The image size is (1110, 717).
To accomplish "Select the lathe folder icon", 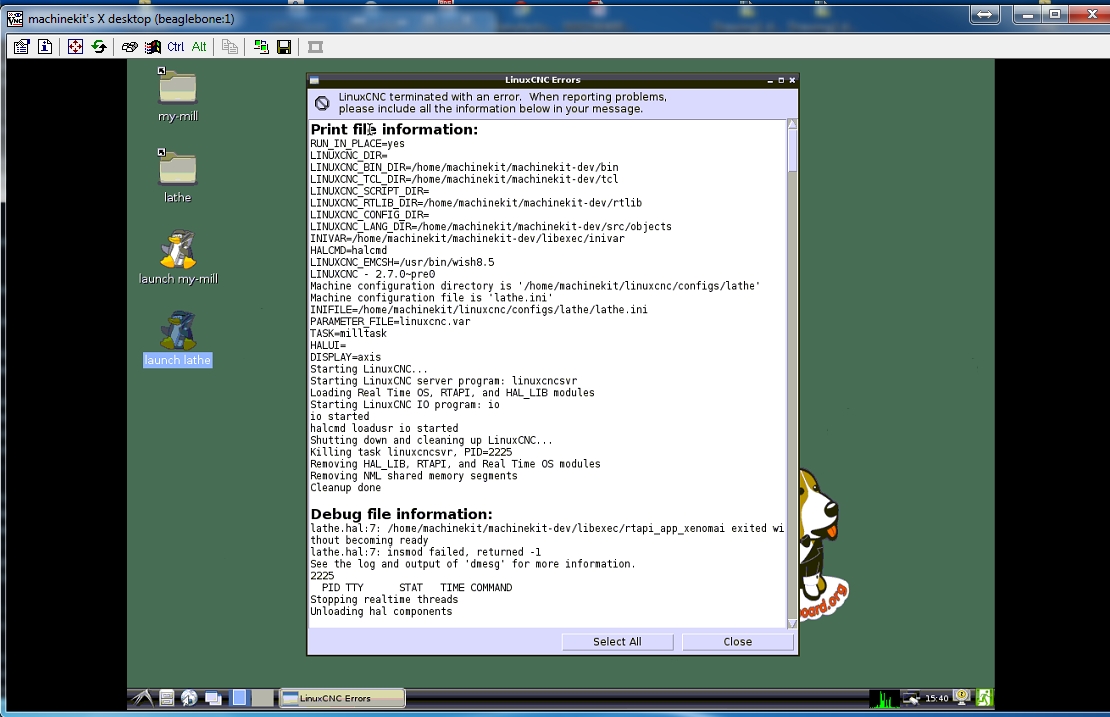I will pyautogui.click(x=178, y=168).
